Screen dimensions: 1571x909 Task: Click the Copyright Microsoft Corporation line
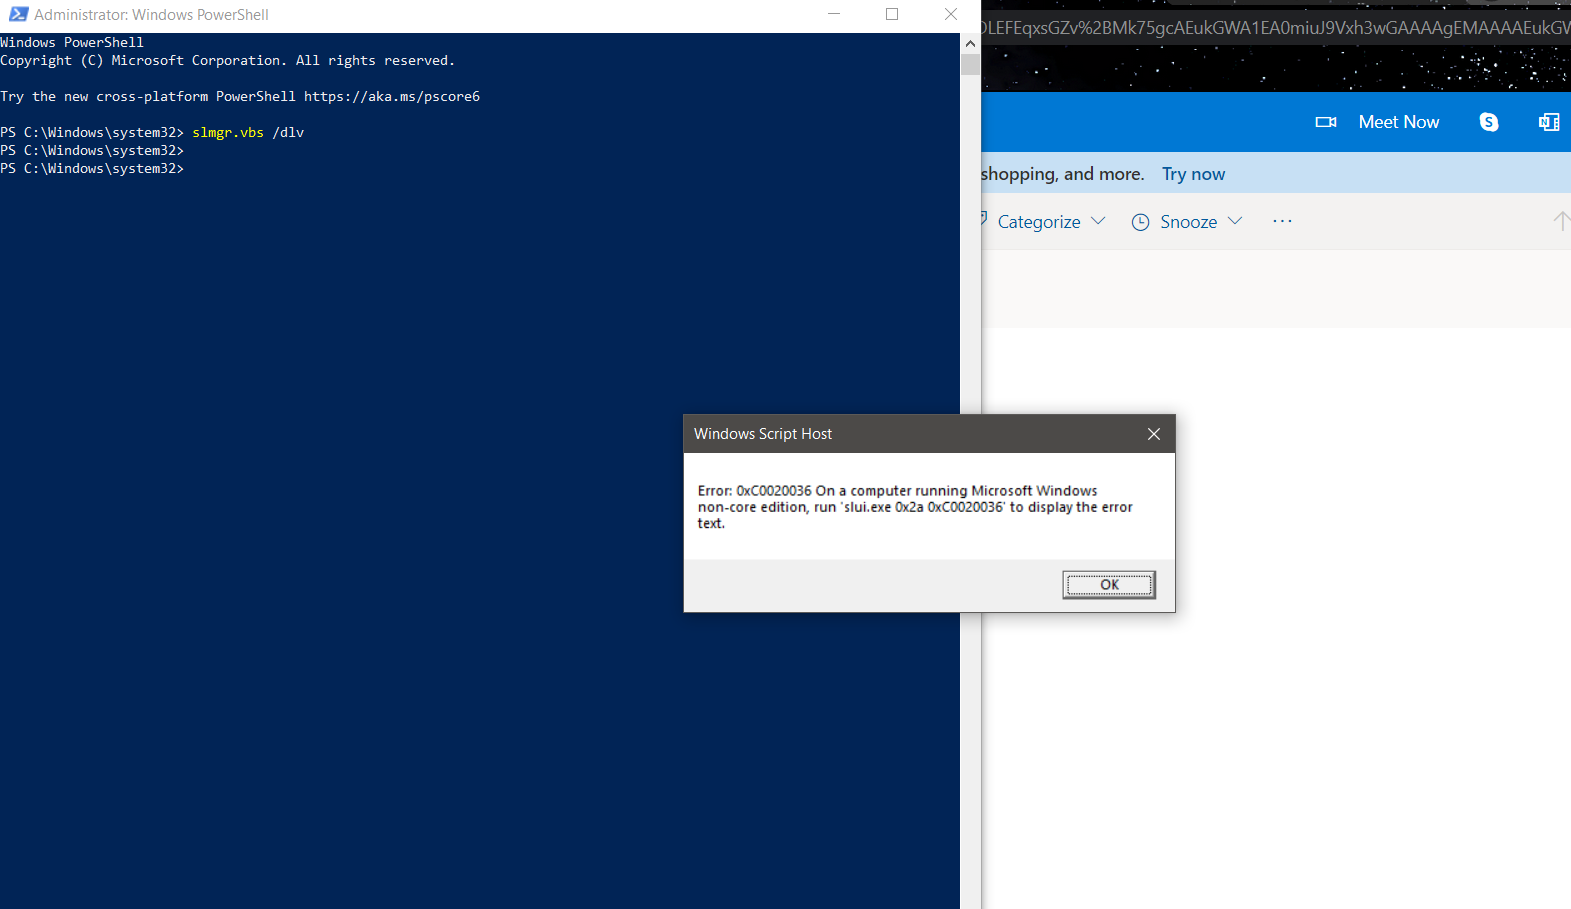(227, 60)
